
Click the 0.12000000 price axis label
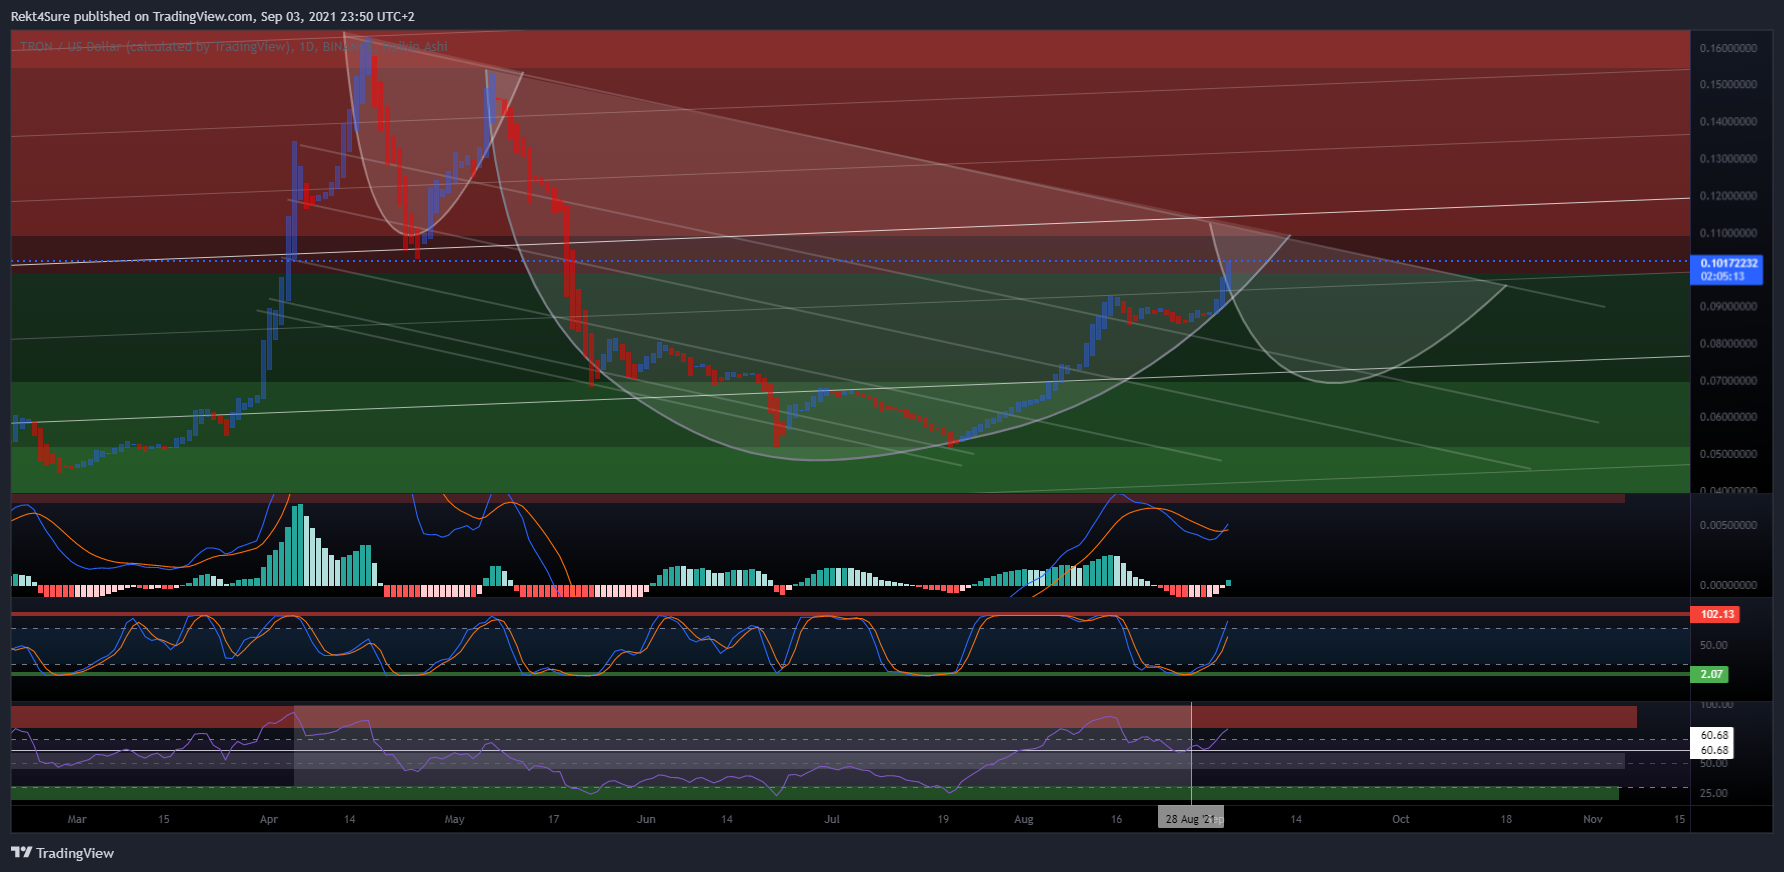pos(1728,196)
